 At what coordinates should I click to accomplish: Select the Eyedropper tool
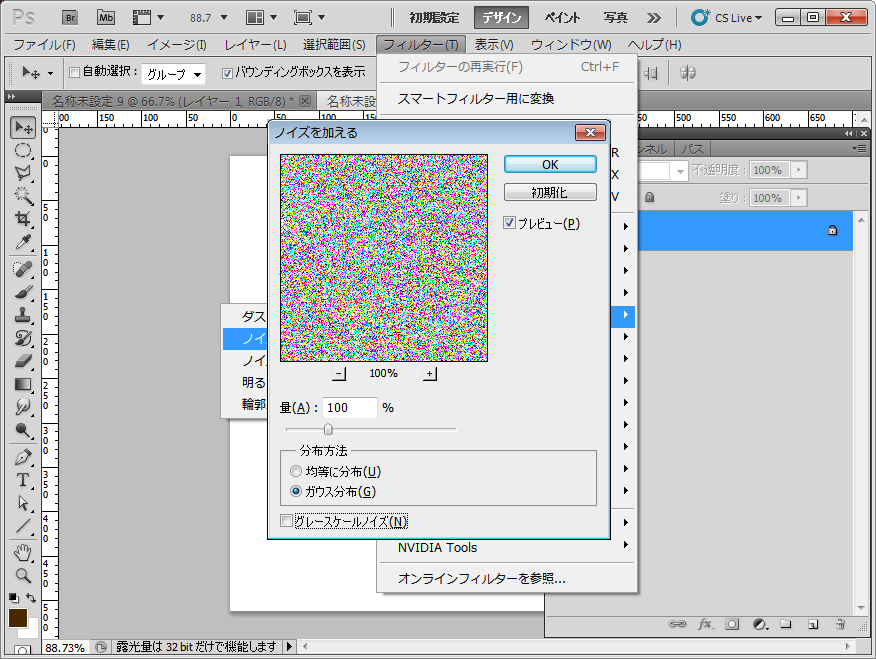point(23,241)
